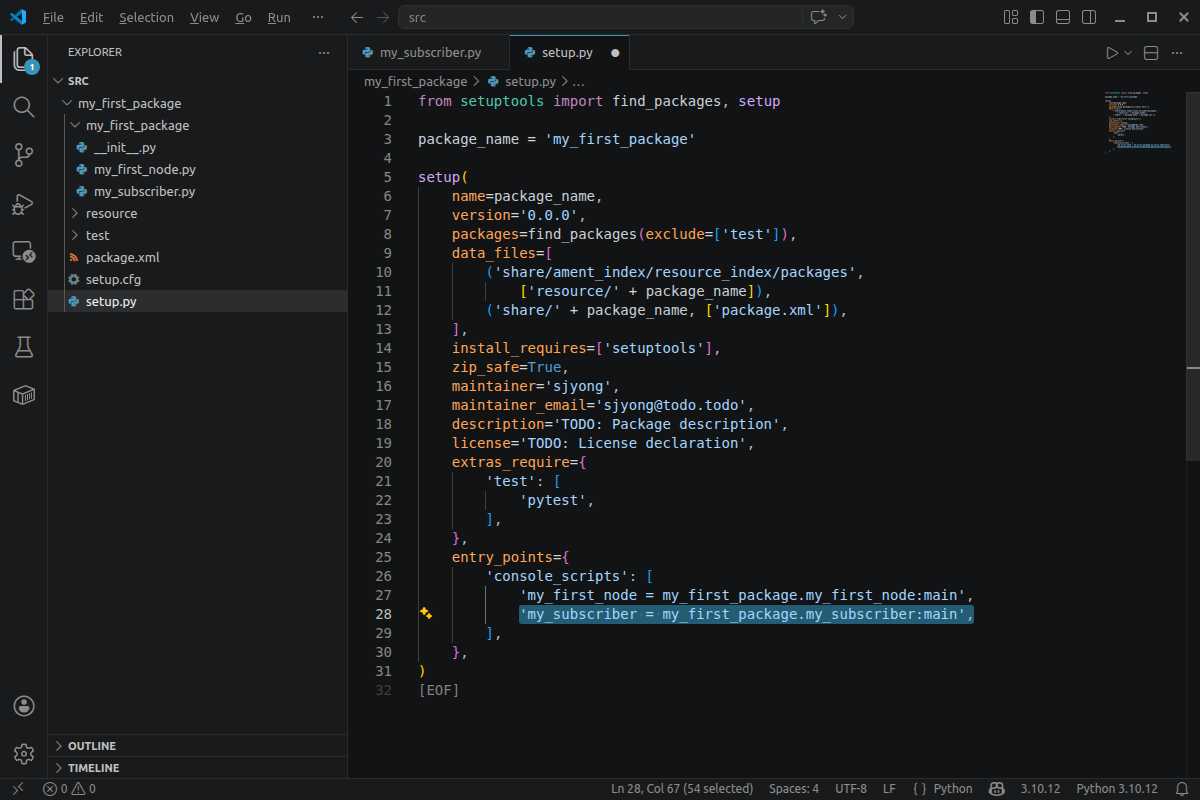The height and width of the screenshot is (800, 1200).
Task: Open the run options dropdown arrow
Action: point(1128,53)
